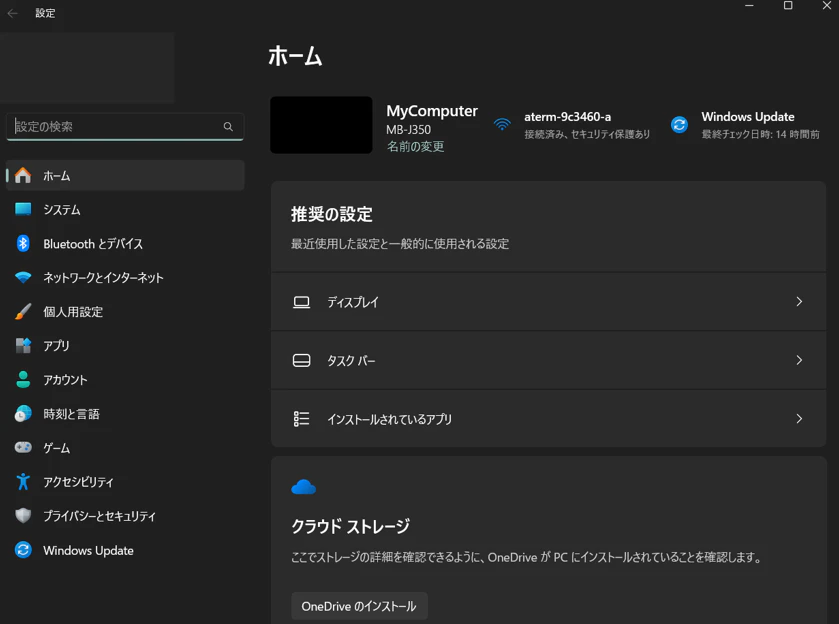The width and height of the screenshot is (839, 624).
Task: Open アカウント settings
Action: click(x=125, y=379)
